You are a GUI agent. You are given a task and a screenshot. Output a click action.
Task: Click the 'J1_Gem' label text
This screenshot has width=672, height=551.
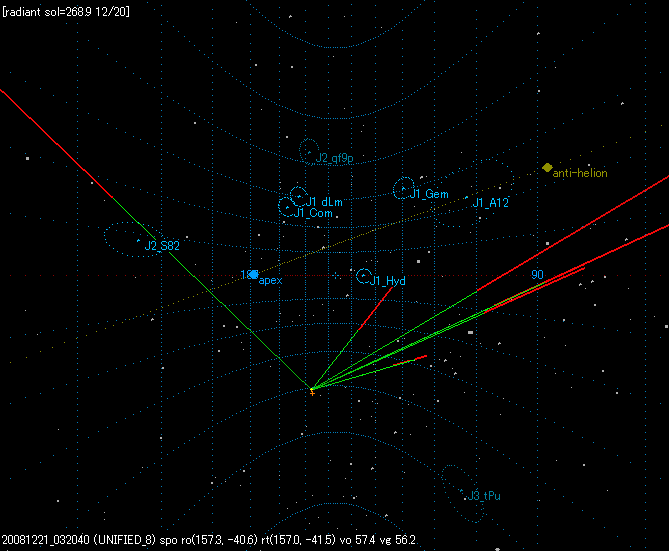[x=429, y=194]
